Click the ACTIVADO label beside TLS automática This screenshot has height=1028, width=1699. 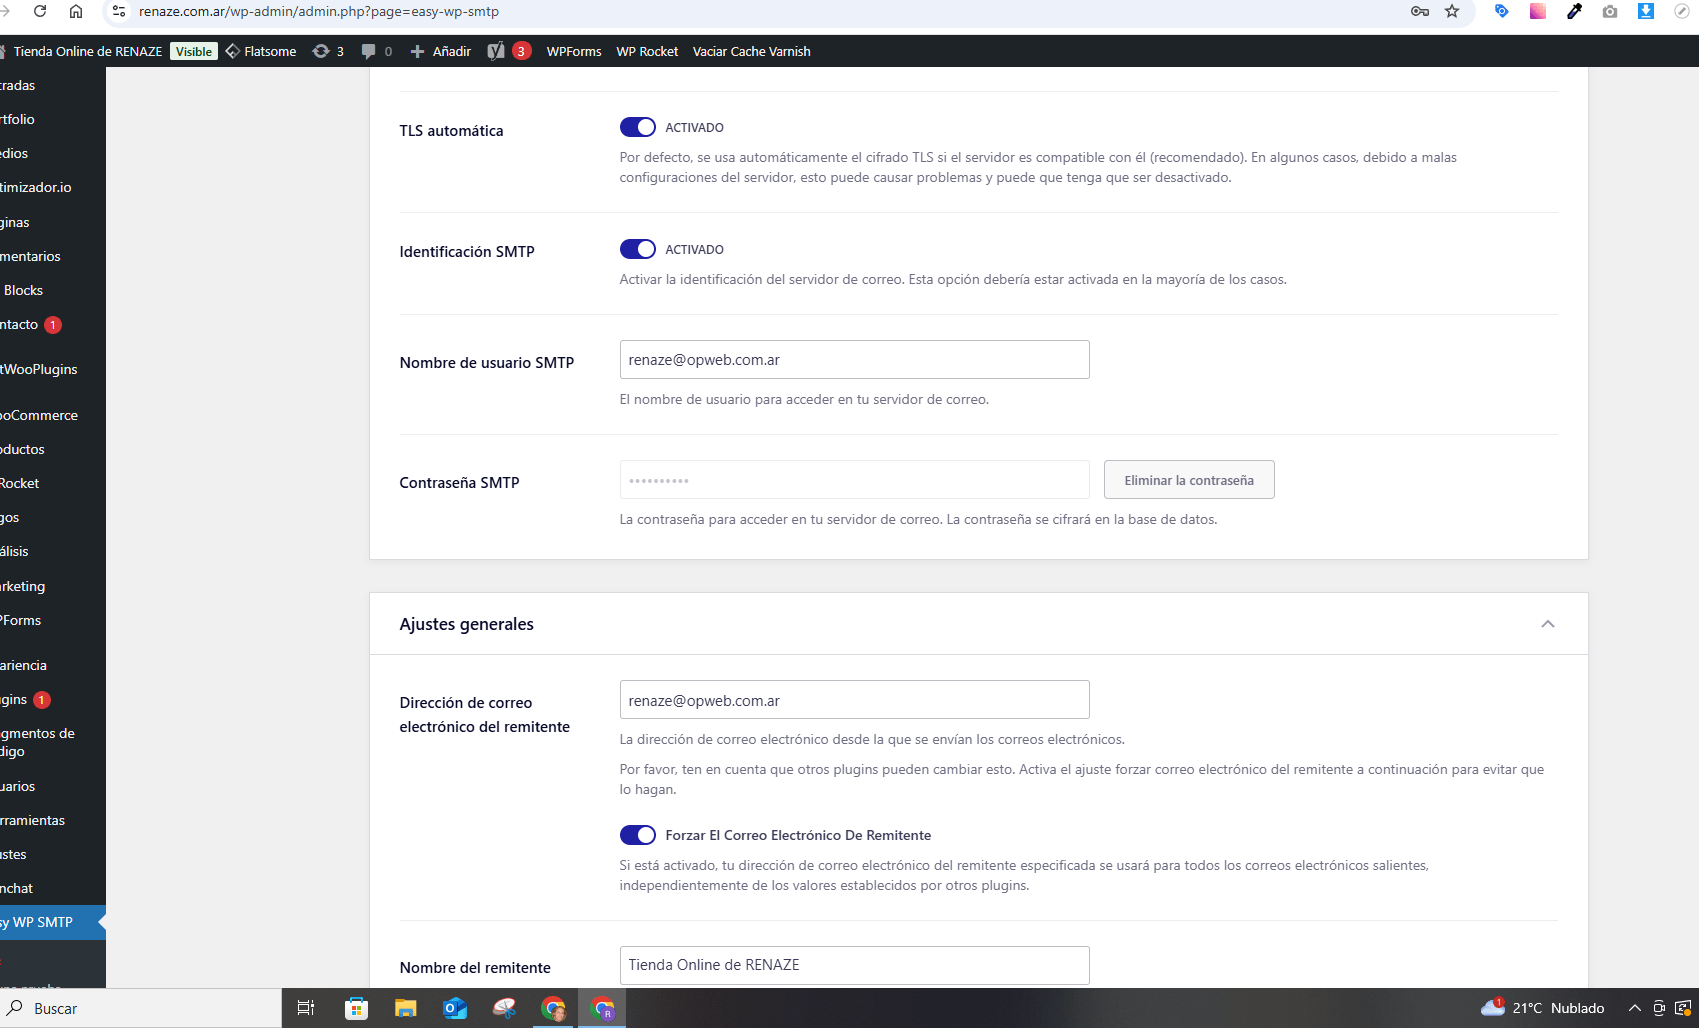[694, 128]
